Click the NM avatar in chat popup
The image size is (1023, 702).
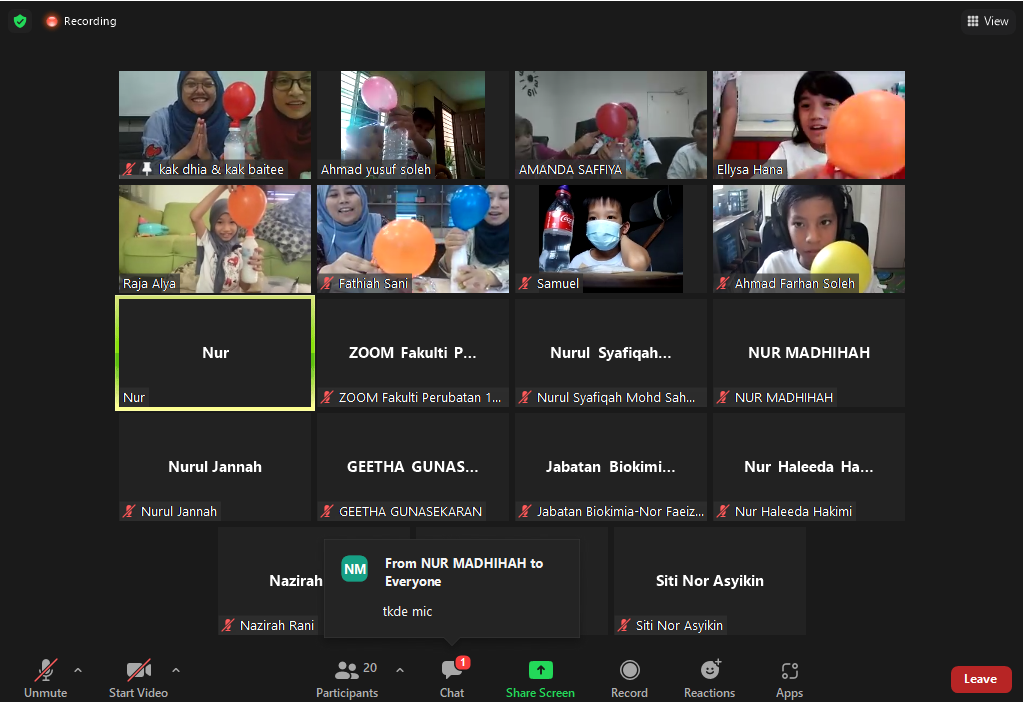coord(354,569)
